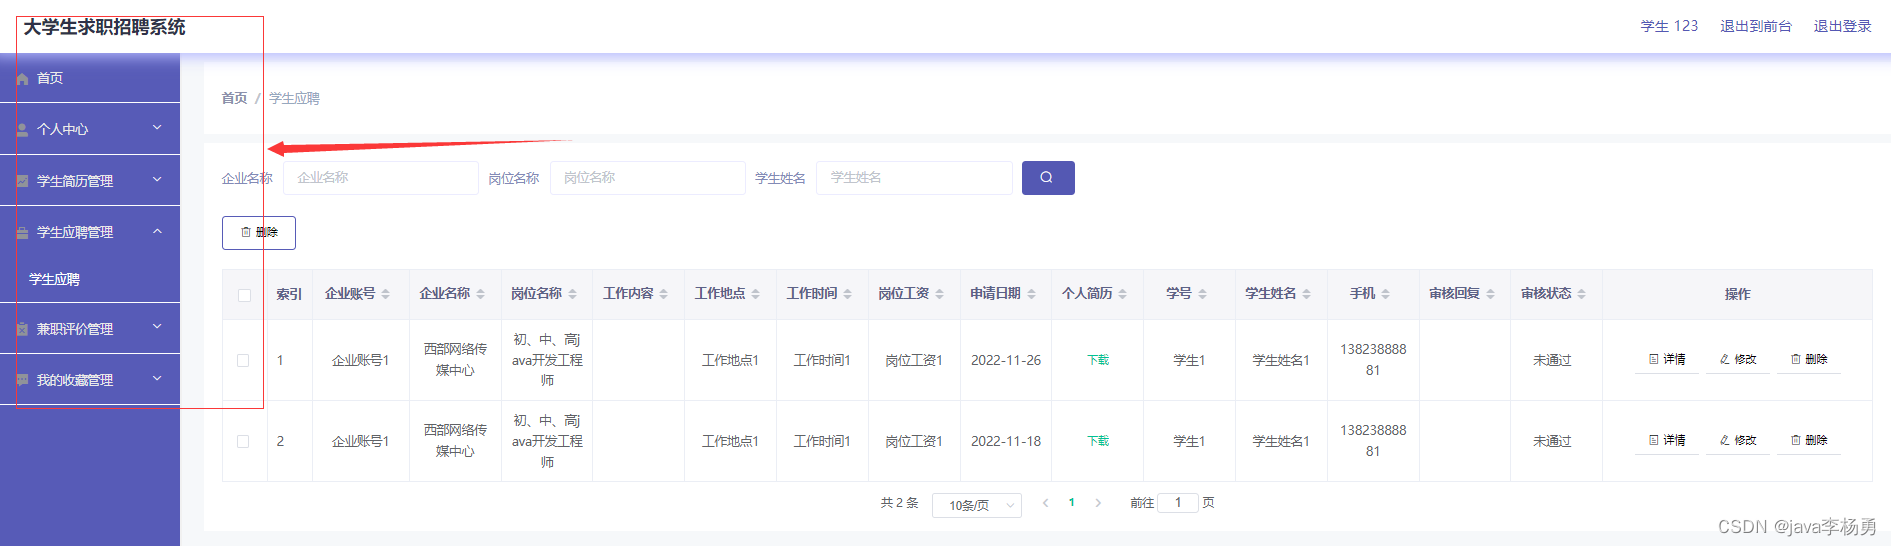Screen dimensions: 1891x546
Task: Expand the 个人中心 menu chevron
Action: click(x=157, y=128)
